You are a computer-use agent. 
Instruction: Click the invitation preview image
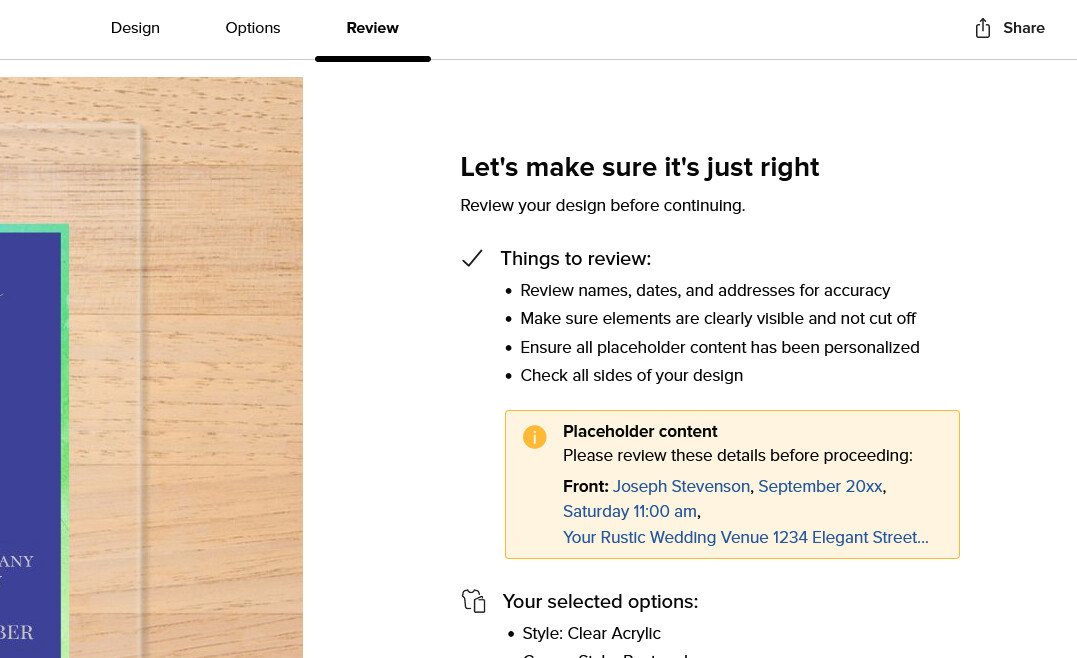tap(151, 367)
